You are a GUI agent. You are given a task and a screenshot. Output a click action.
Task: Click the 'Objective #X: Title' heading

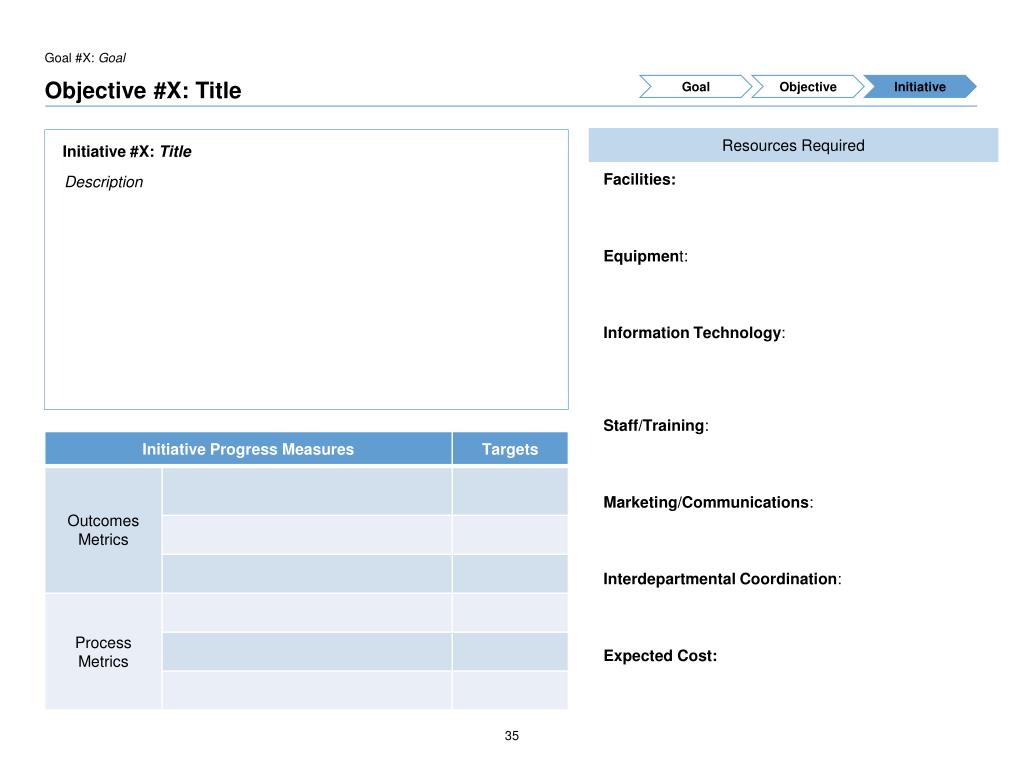[x=143, y=91]
